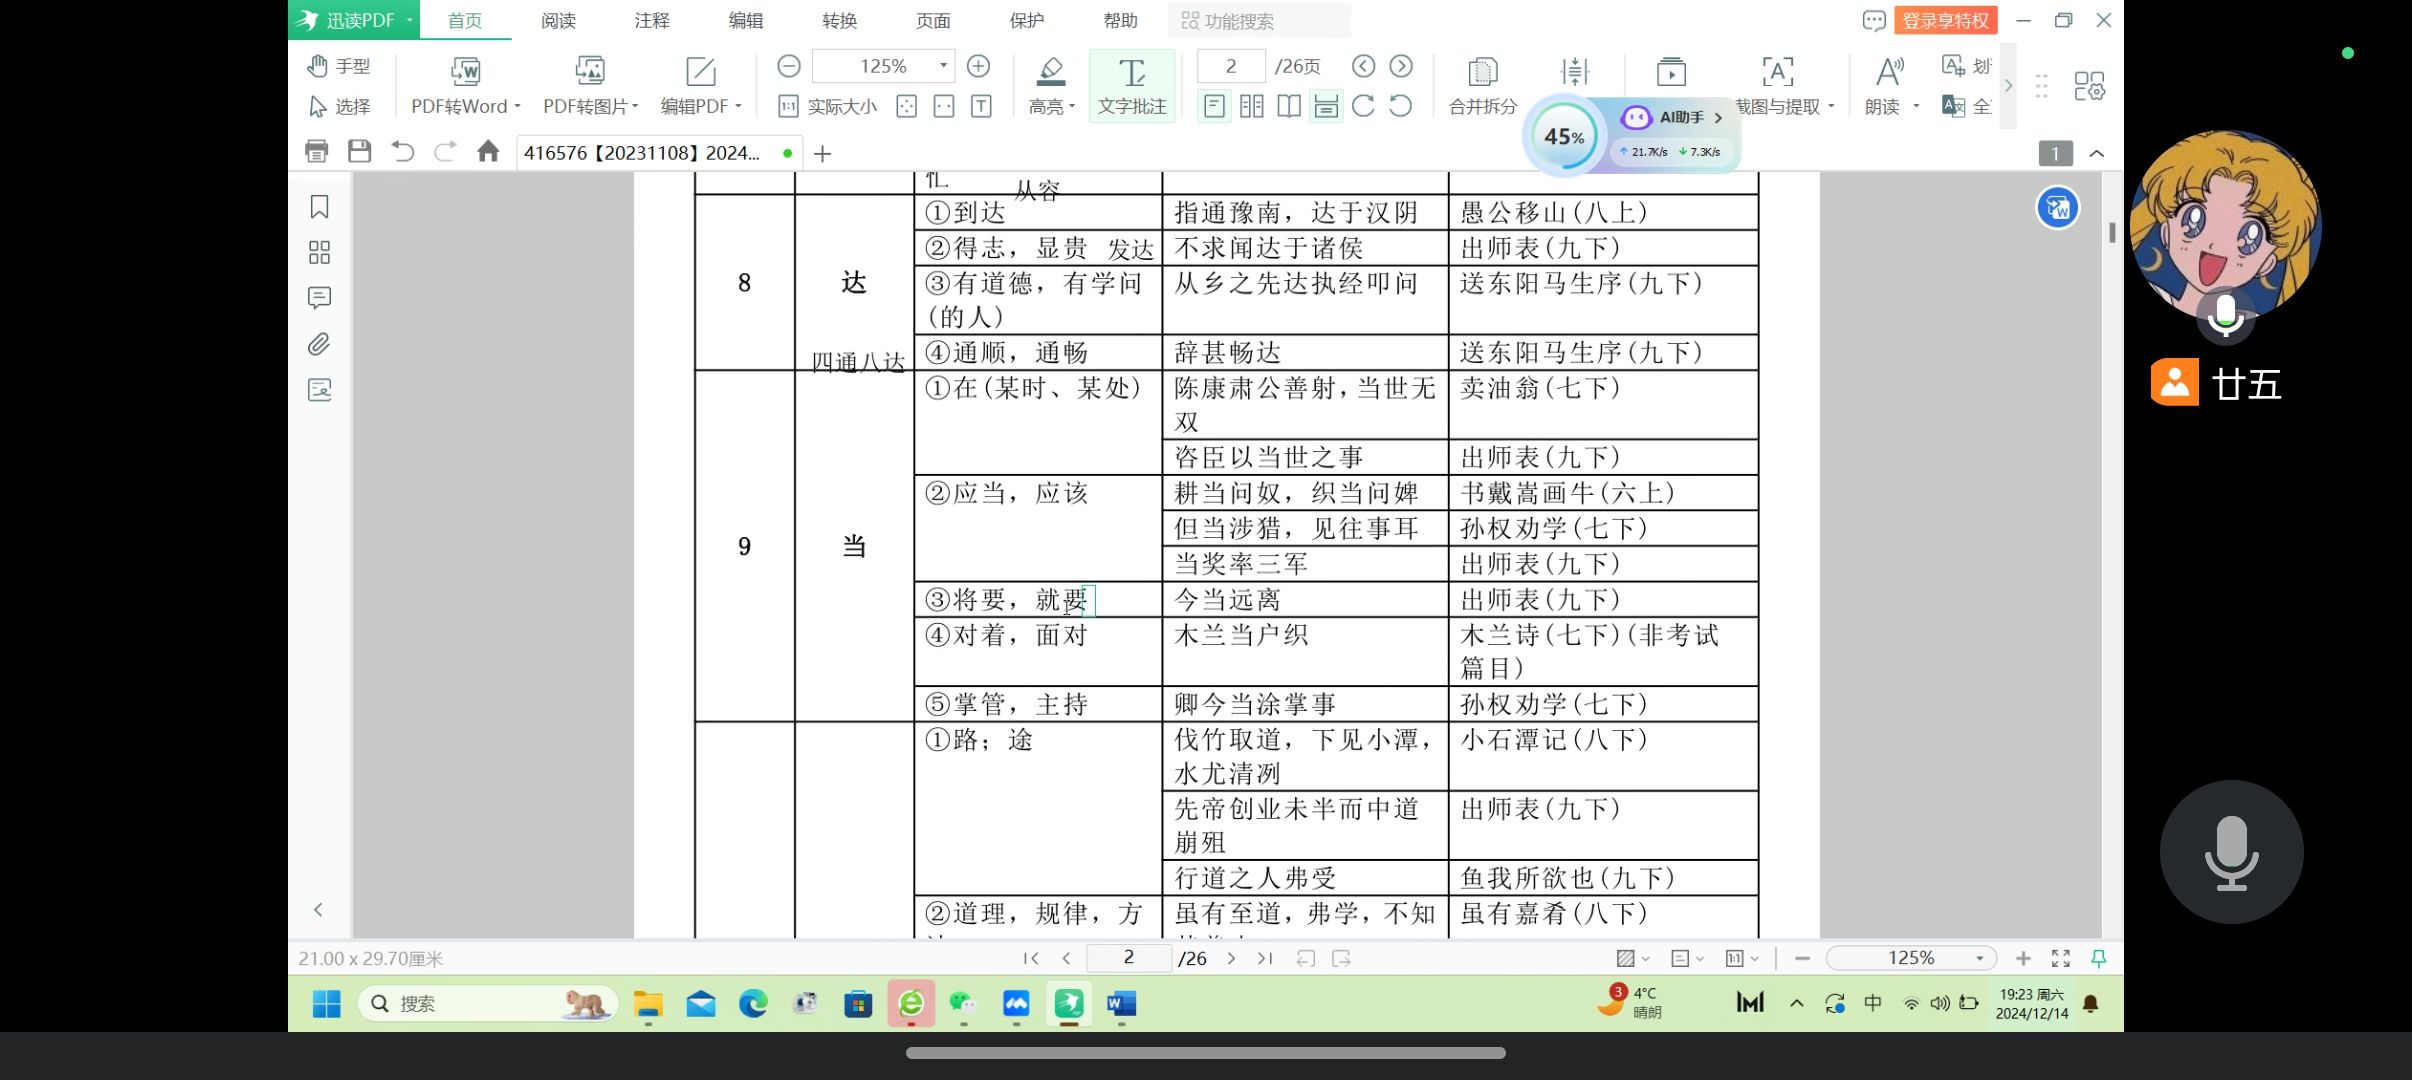This screenshot has height=1080, width=2412.
Task: Expand the 高亮 highlight dropdown arrow
Action: (1072, 106)
